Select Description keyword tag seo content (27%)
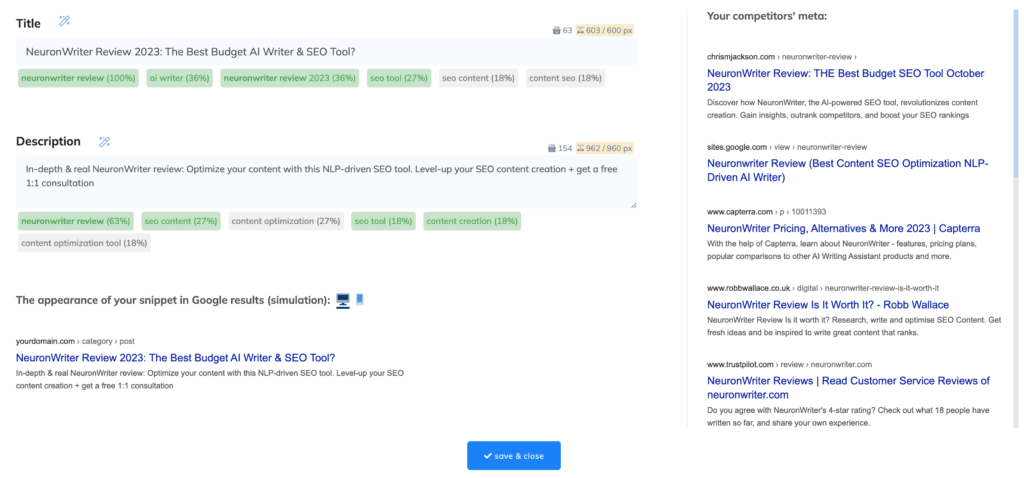1024x478 pixels. point(181,221)
